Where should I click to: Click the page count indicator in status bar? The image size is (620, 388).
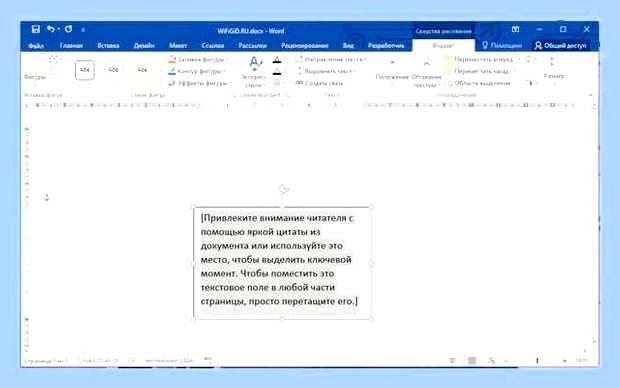click(x=46, y=361)
